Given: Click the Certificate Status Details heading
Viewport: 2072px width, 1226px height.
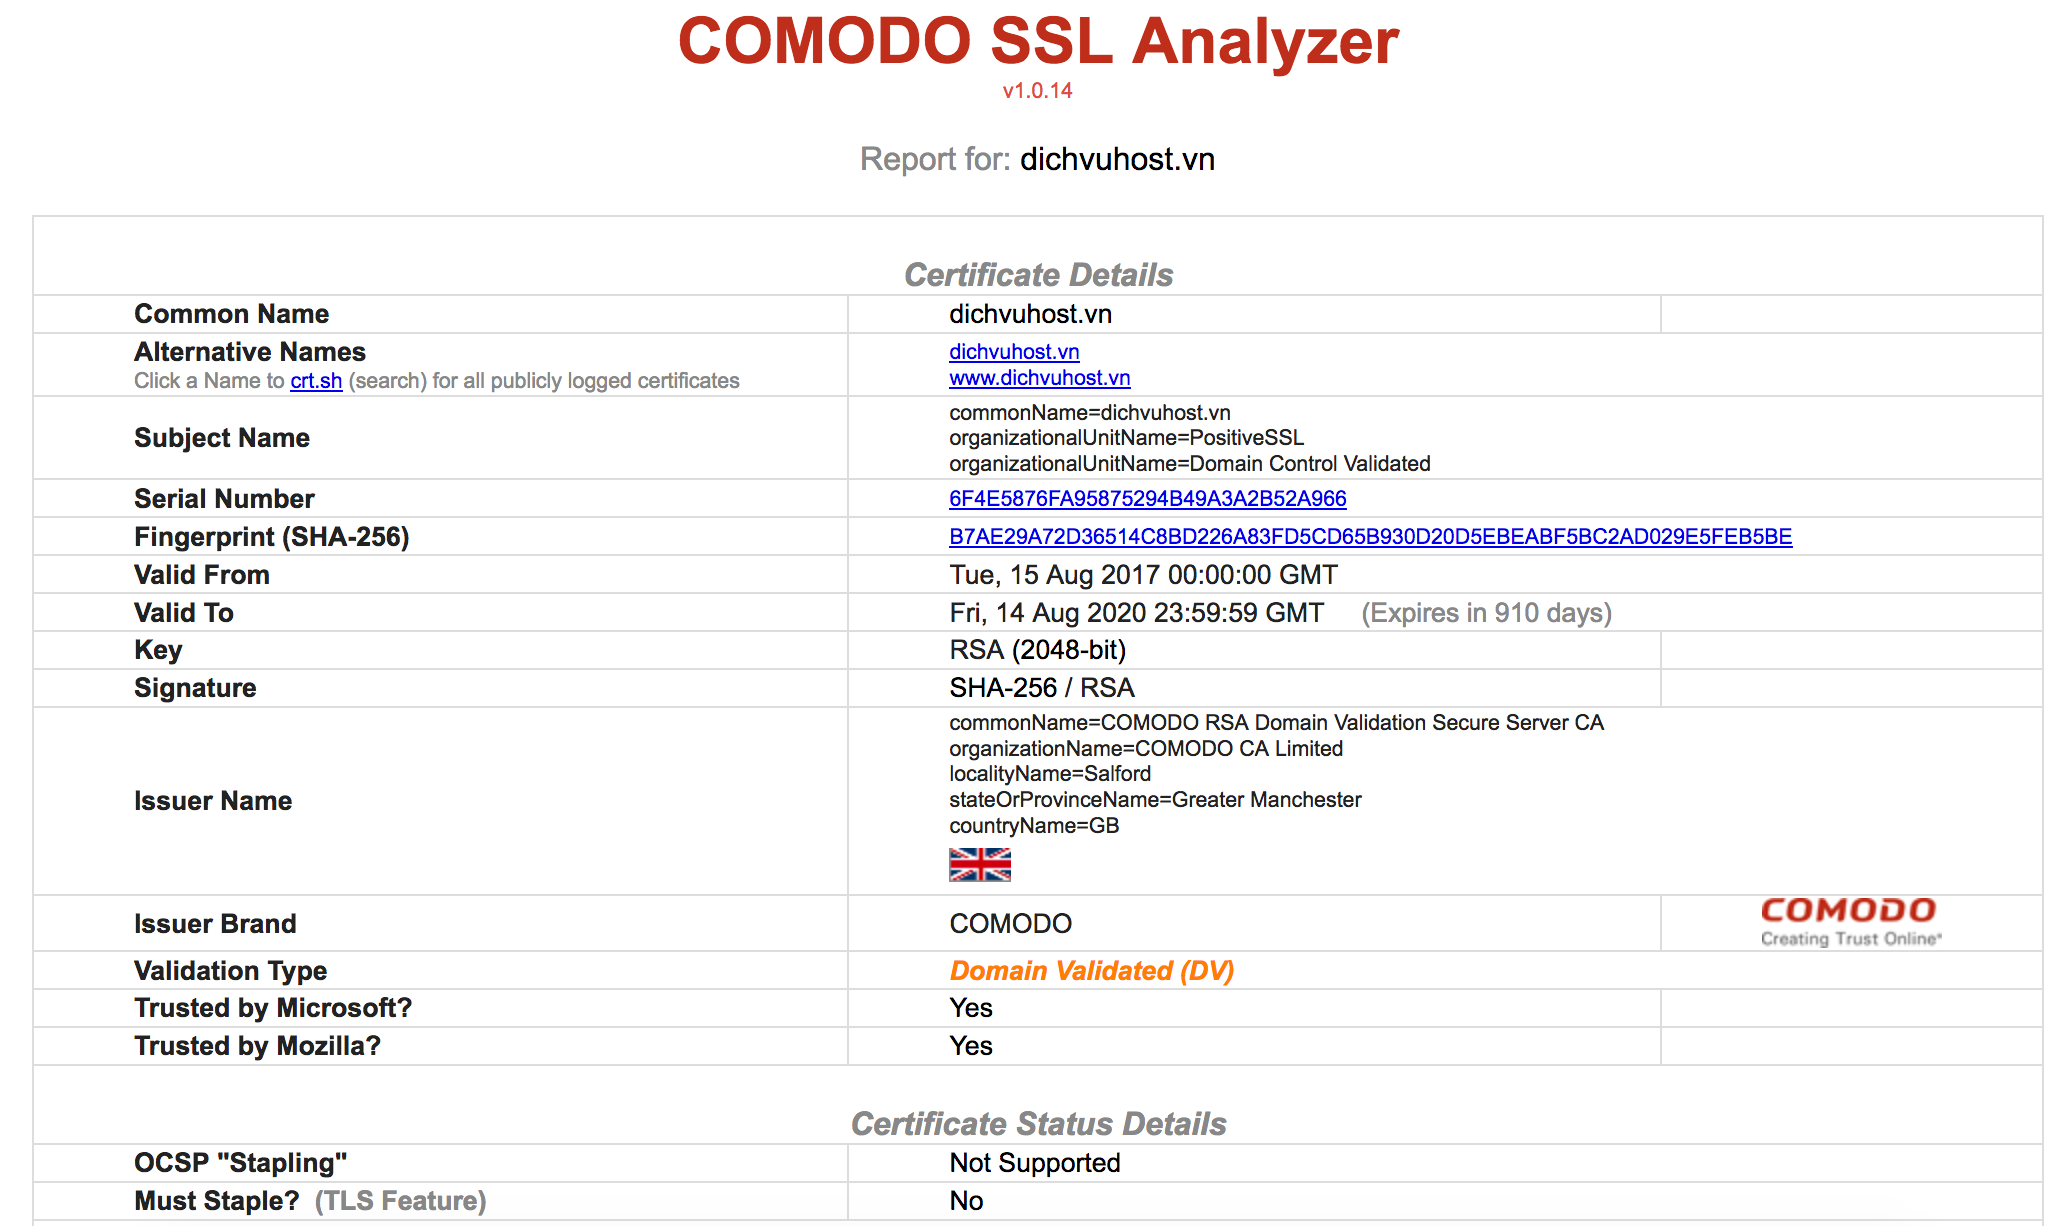Looking at the screenshot, I should (x=1038, y=1124).
